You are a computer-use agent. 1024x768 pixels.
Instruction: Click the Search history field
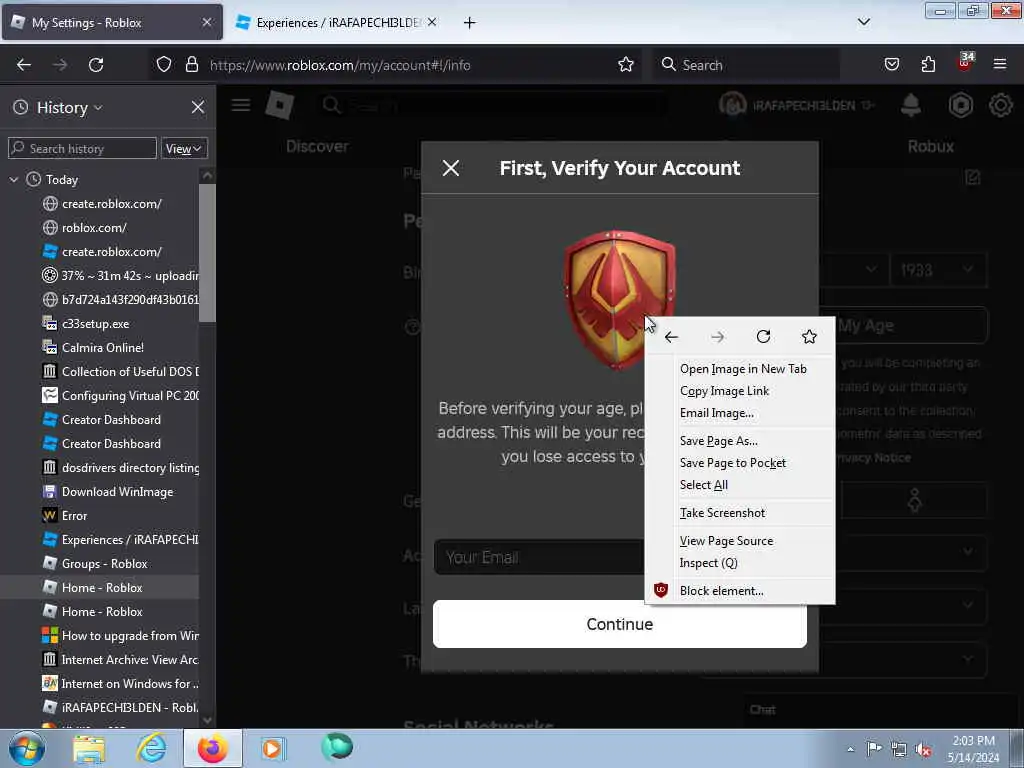click(x=82, y=148)
